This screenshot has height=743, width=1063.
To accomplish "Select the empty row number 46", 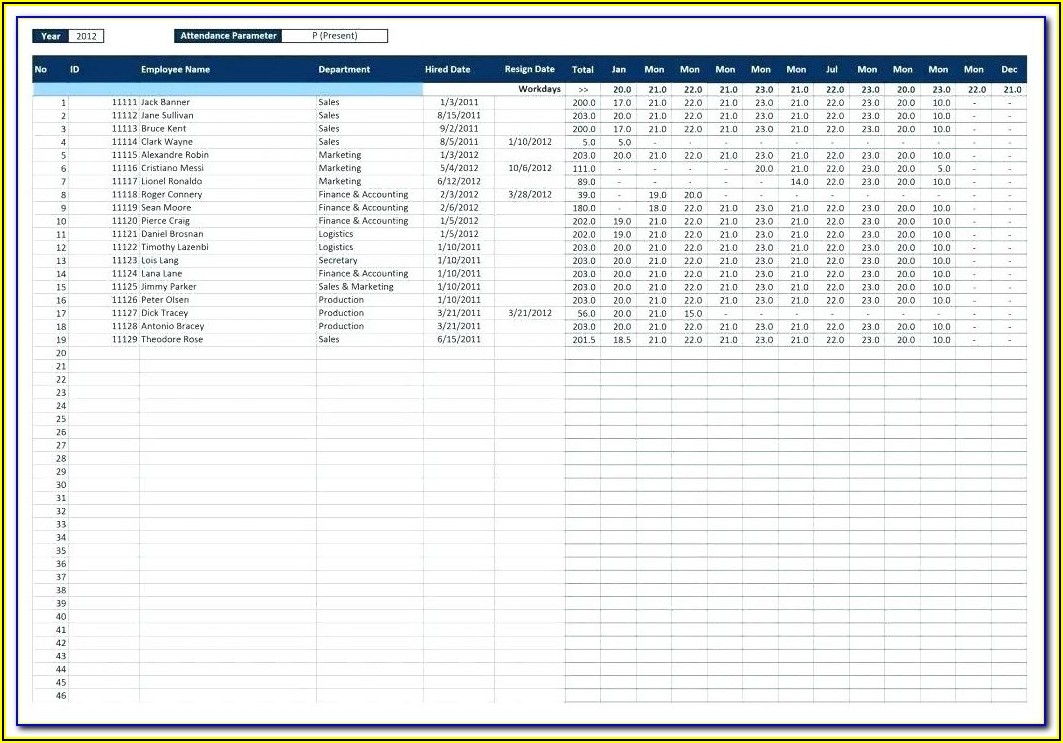I will point(60,695).
